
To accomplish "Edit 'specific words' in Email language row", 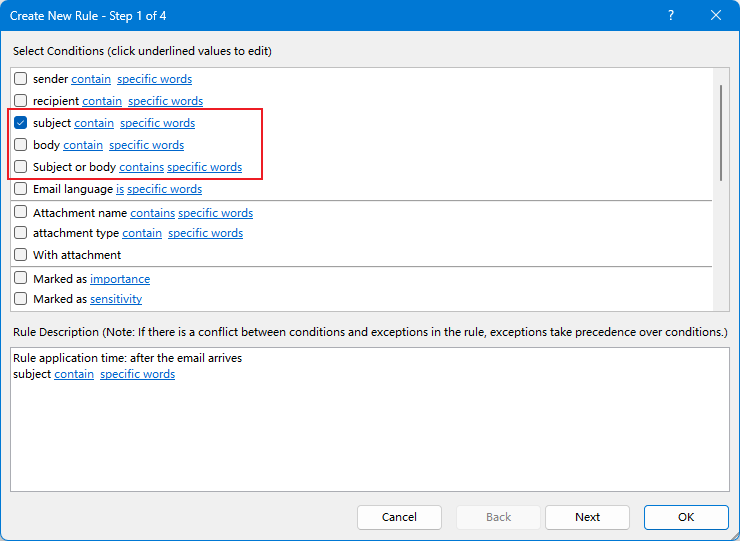I will [165, 189].
